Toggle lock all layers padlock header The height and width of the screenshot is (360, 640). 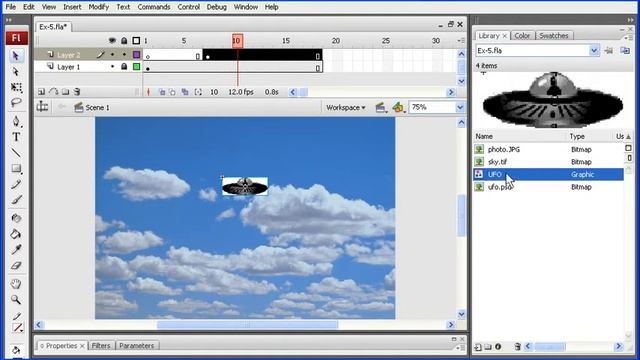tap(124, 40)
